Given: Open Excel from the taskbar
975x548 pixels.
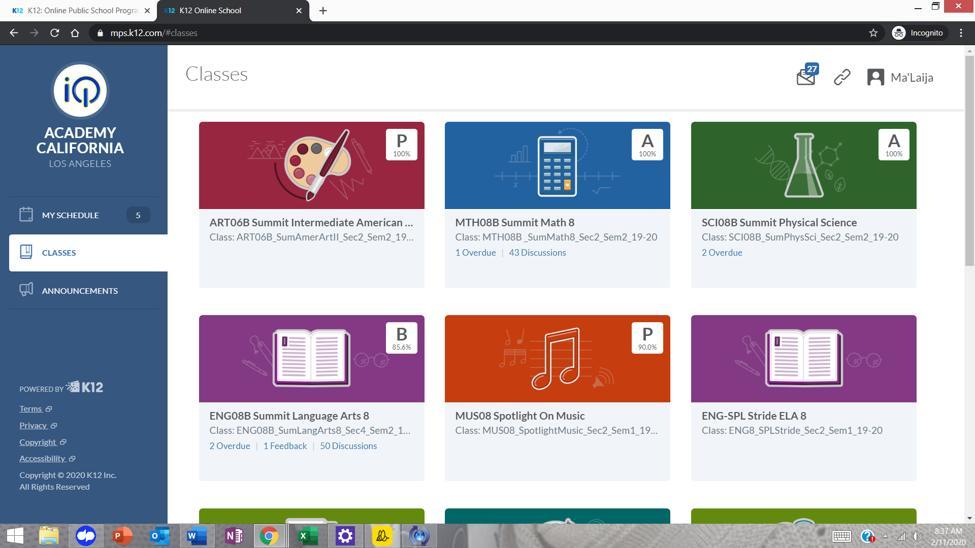Looking at the screenshot, I should 306,536.
